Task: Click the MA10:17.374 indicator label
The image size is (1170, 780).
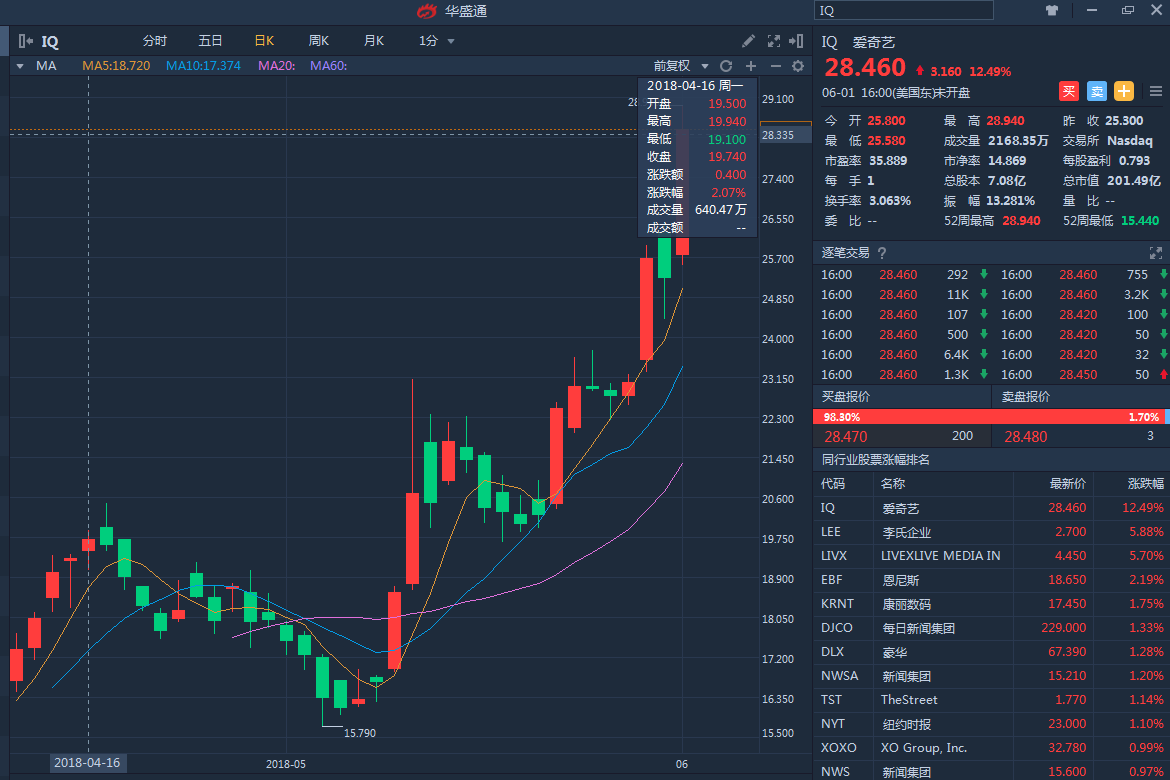Action: (203, 66)
